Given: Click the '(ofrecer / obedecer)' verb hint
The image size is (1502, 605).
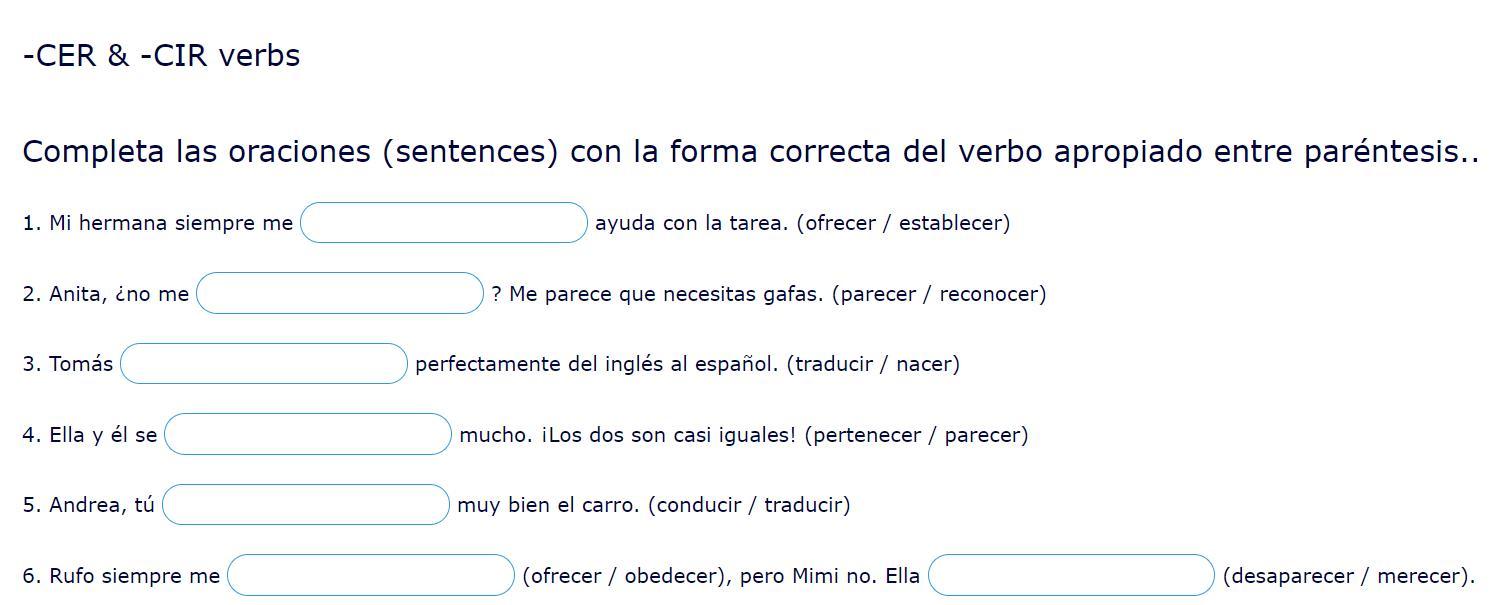Looking at the screenshot, I should click(x=623, y=576).
